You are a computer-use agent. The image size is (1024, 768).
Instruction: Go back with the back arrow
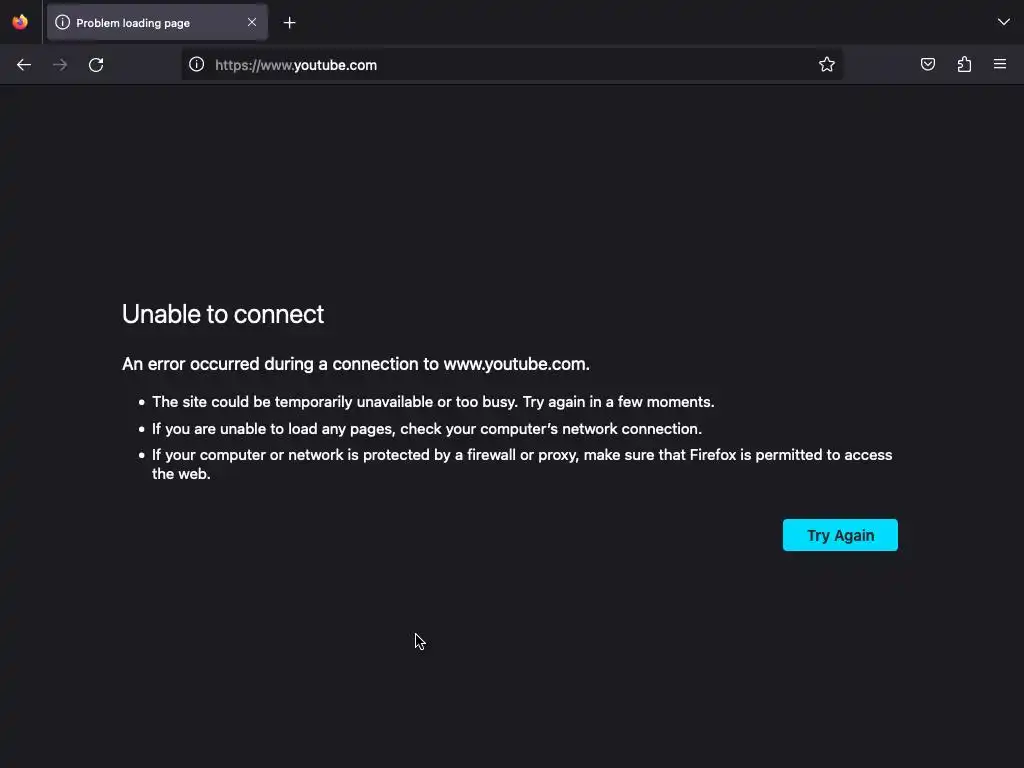pyautogui.click(x=24, y=65)
